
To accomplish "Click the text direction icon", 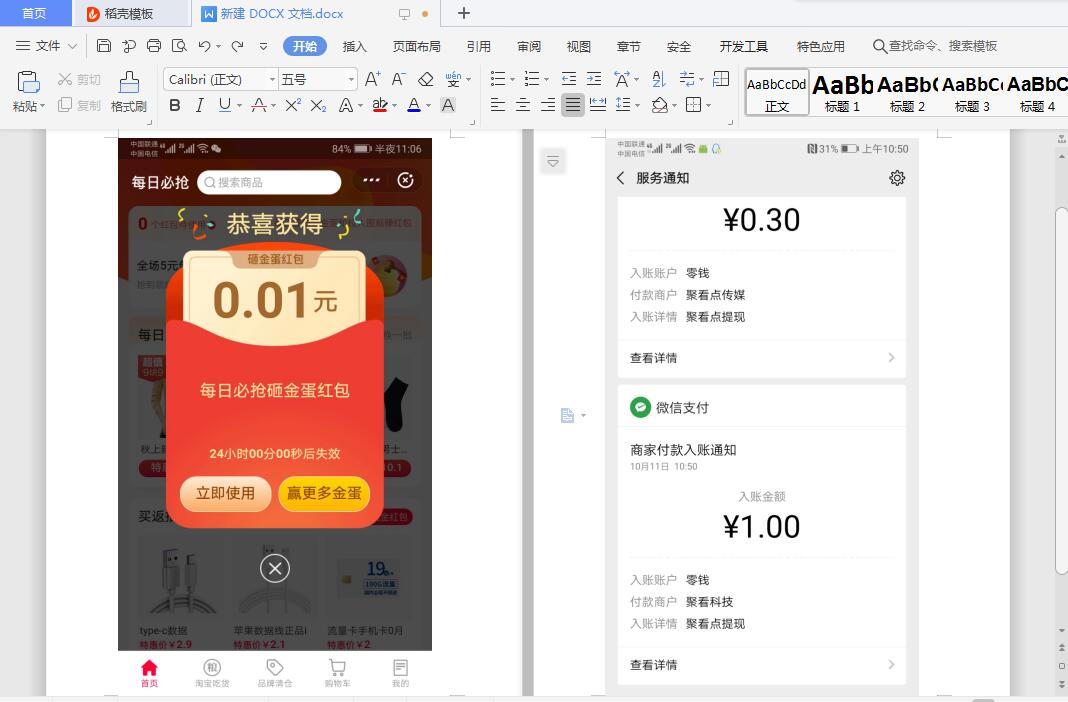I will [621, 79].
